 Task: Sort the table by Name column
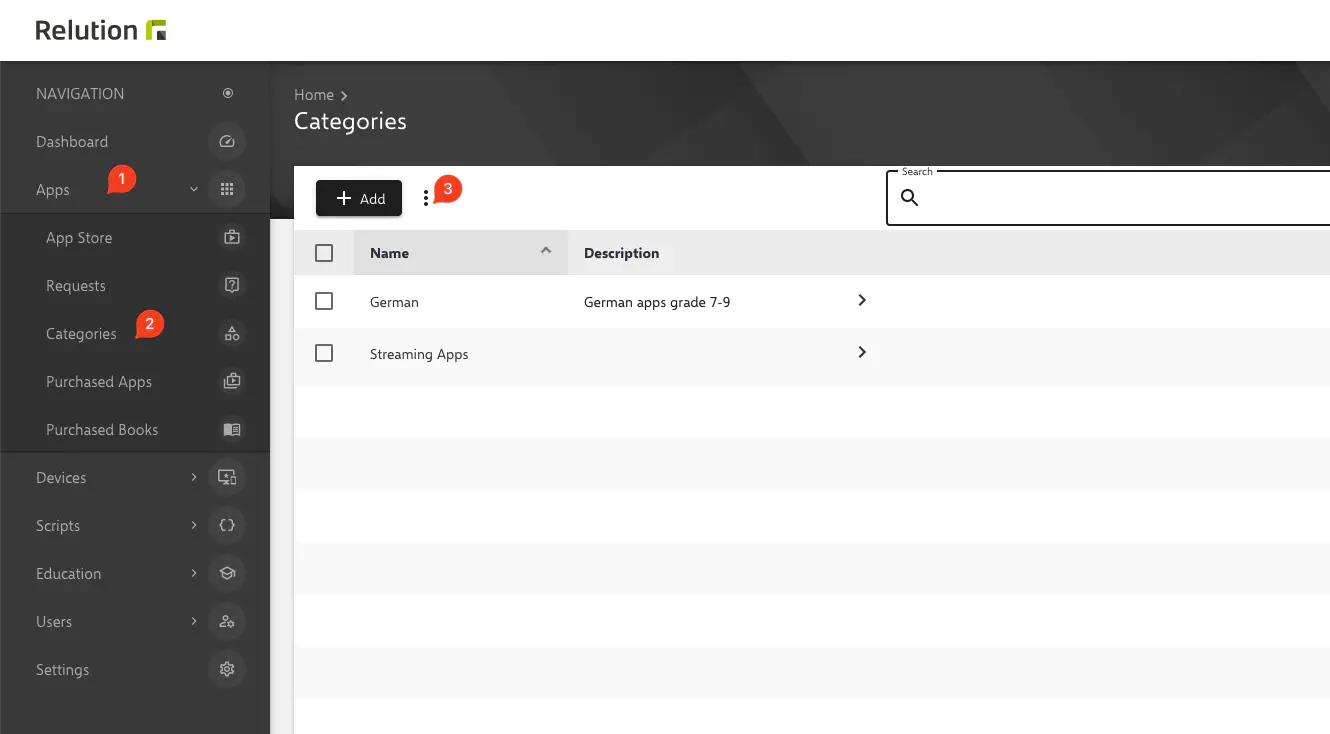click(x=390, y=253)
